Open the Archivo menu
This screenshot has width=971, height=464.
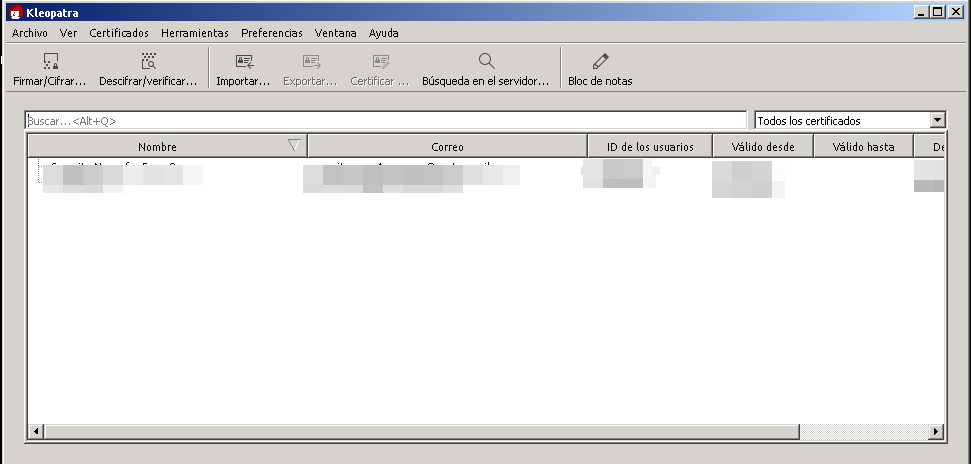point(30,33)
